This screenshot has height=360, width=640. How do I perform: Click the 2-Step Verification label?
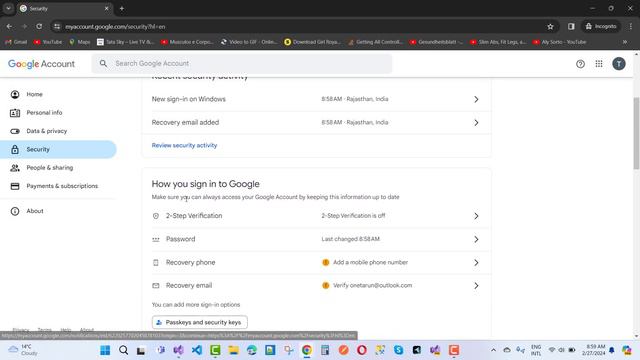tap(194, 216)
